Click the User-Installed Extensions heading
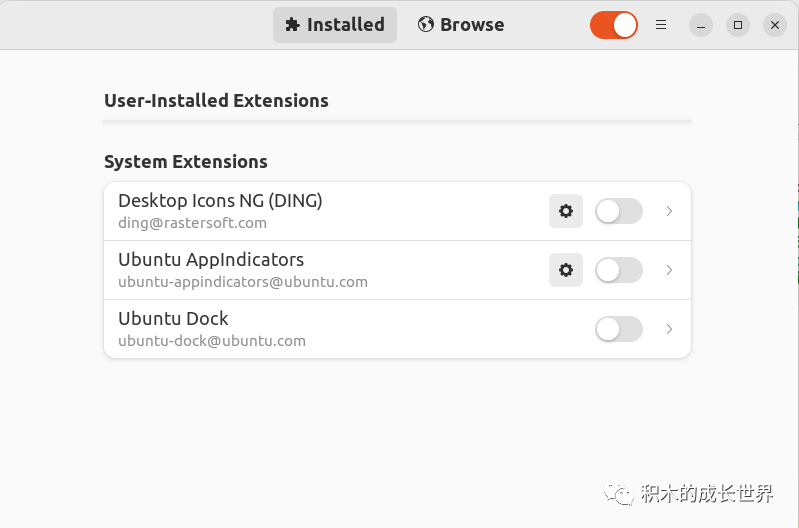Image resolution: width=799 pixels, height=528 pixels. pyautogui.click(x=217, y=101)
